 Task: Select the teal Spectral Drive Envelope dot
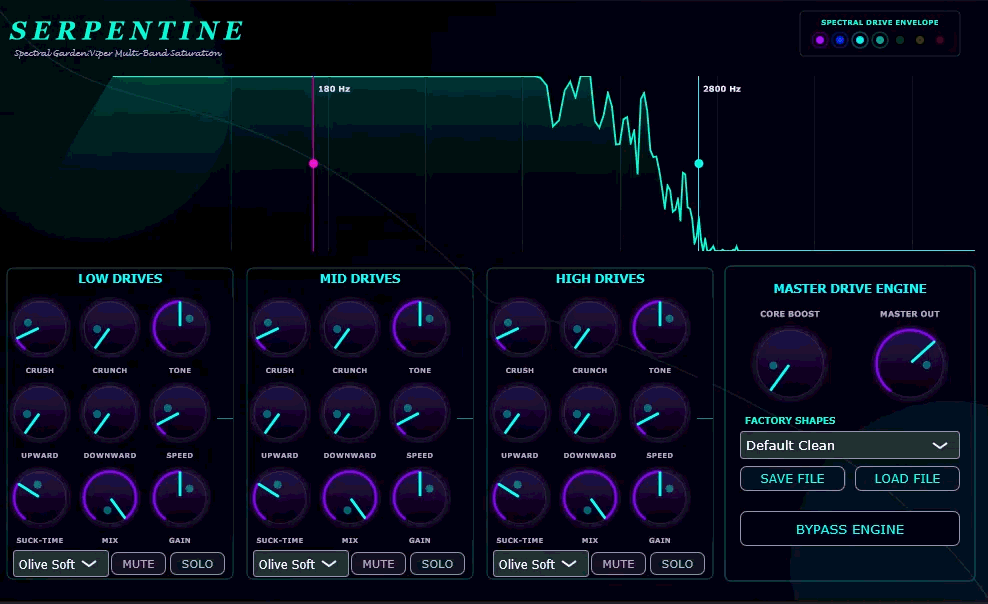(880, 40)
